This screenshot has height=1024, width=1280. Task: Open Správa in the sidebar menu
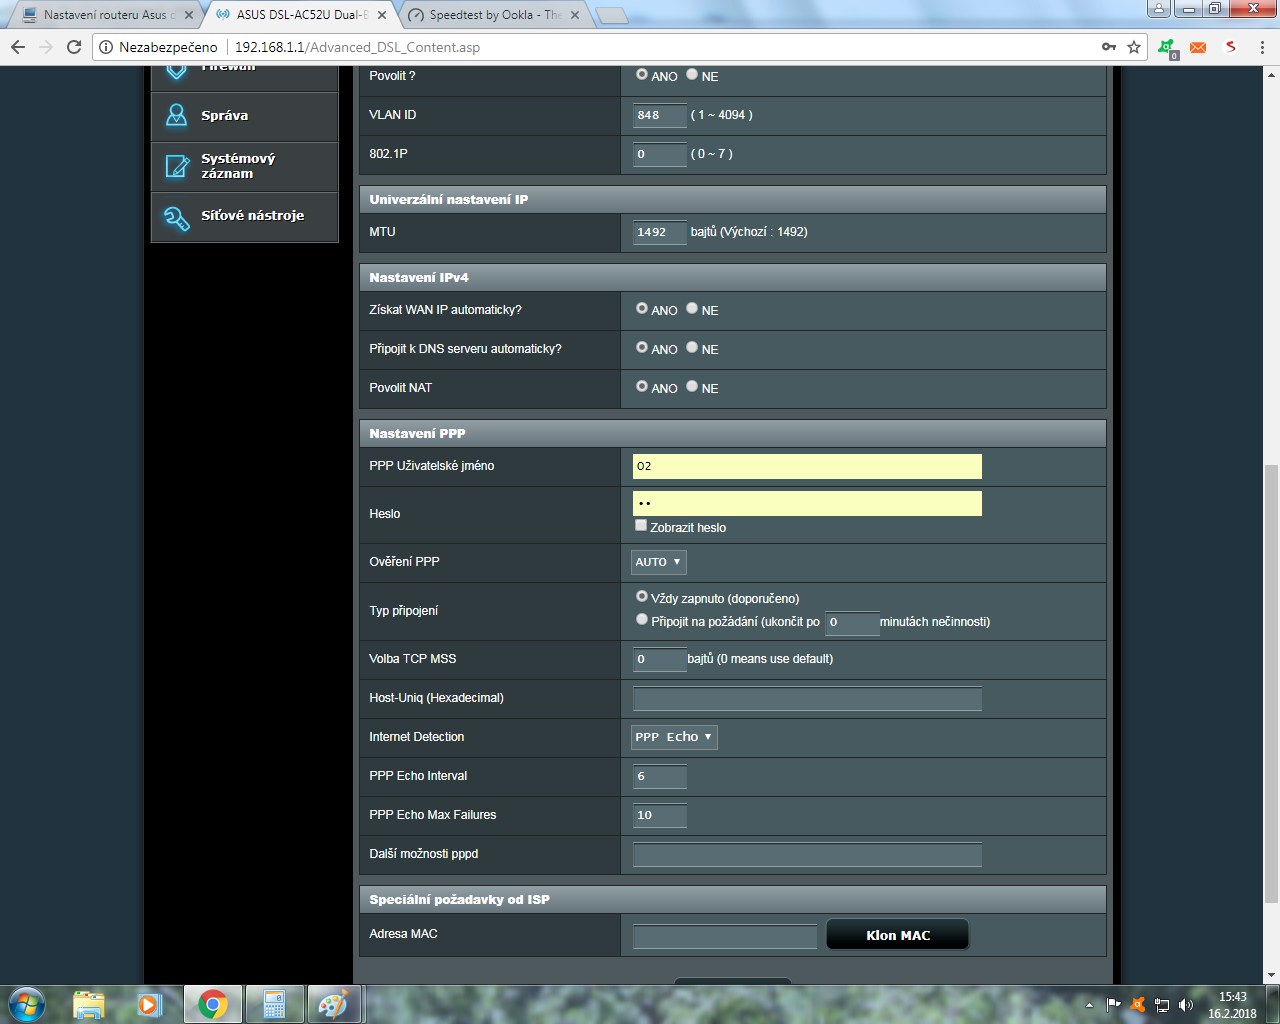coord(245,116)
